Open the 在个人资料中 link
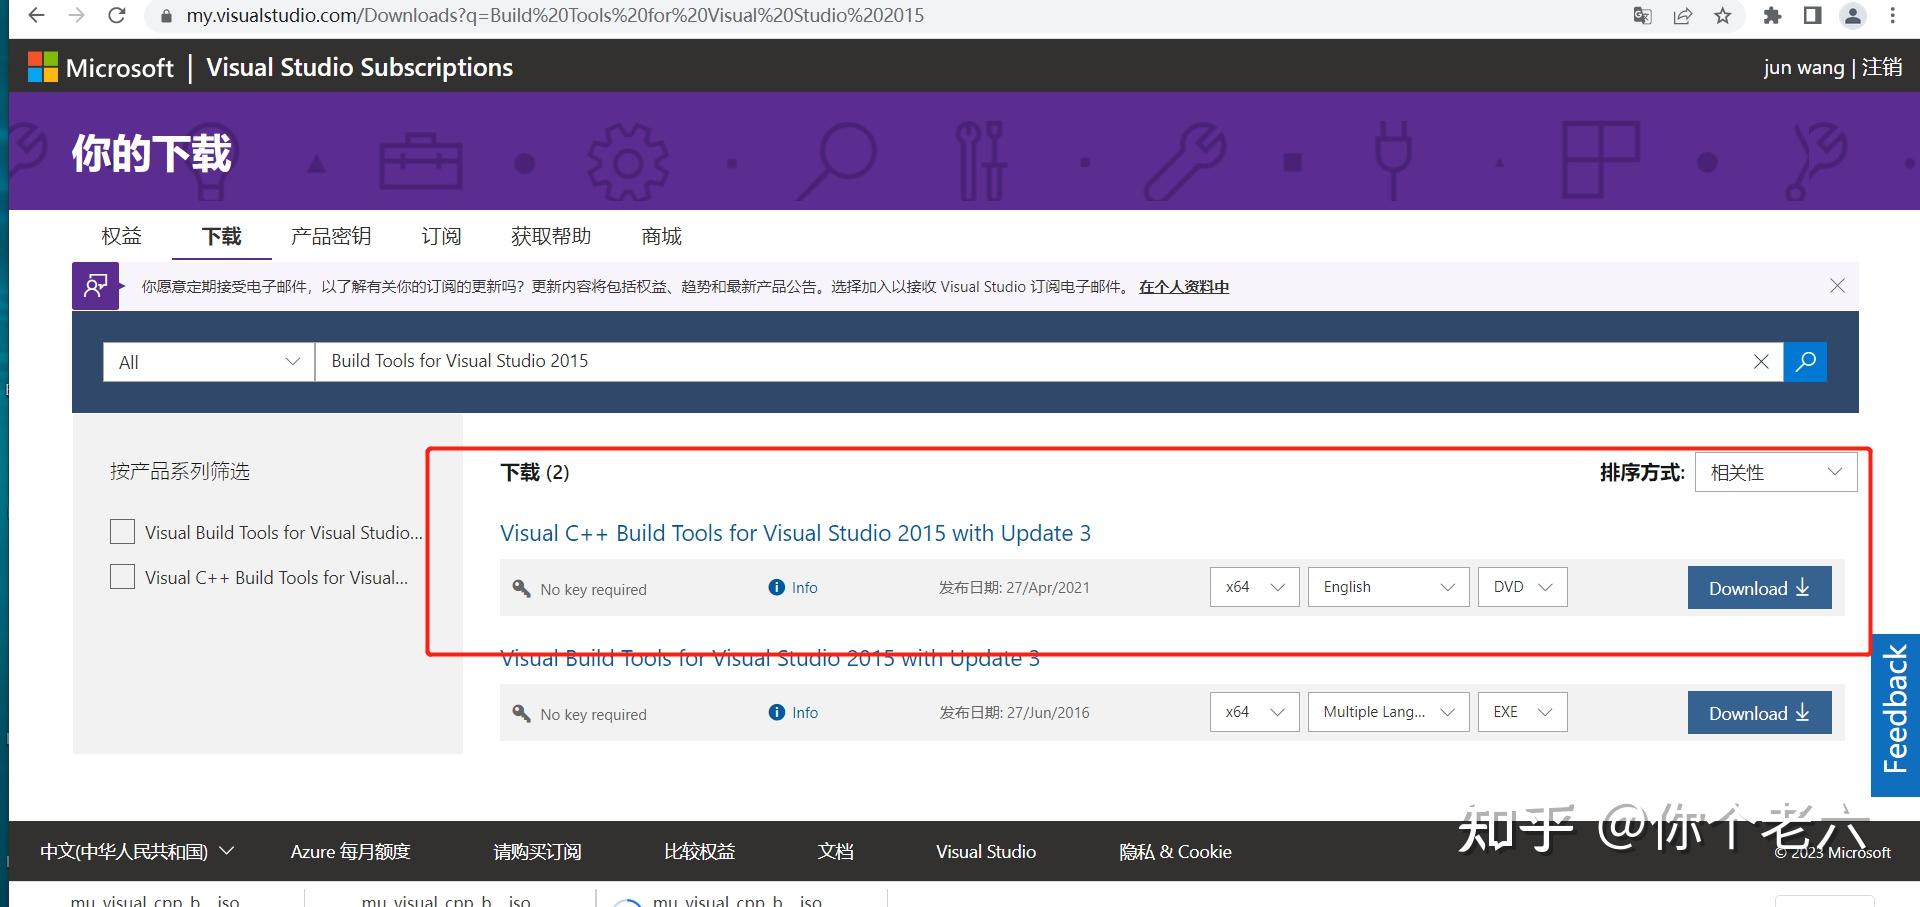 (1183, 287)
